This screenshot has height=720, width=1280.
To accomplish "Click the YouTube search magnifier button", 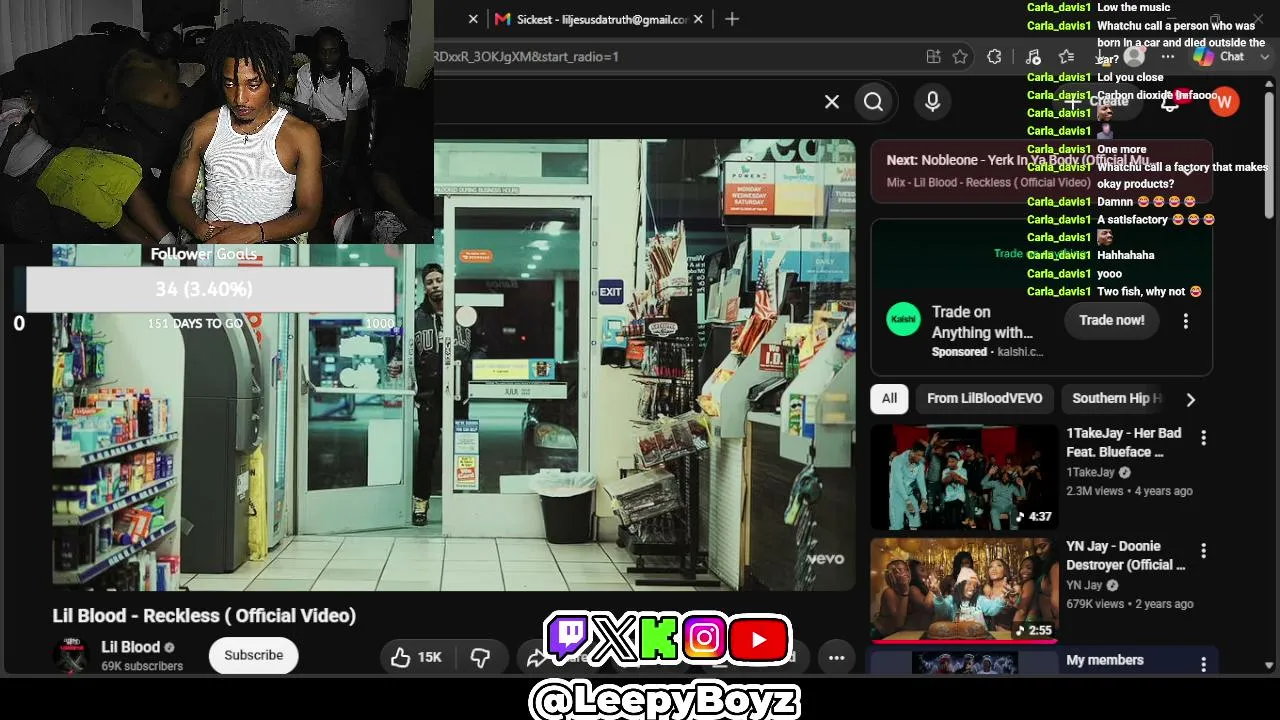I will (873, 102).
